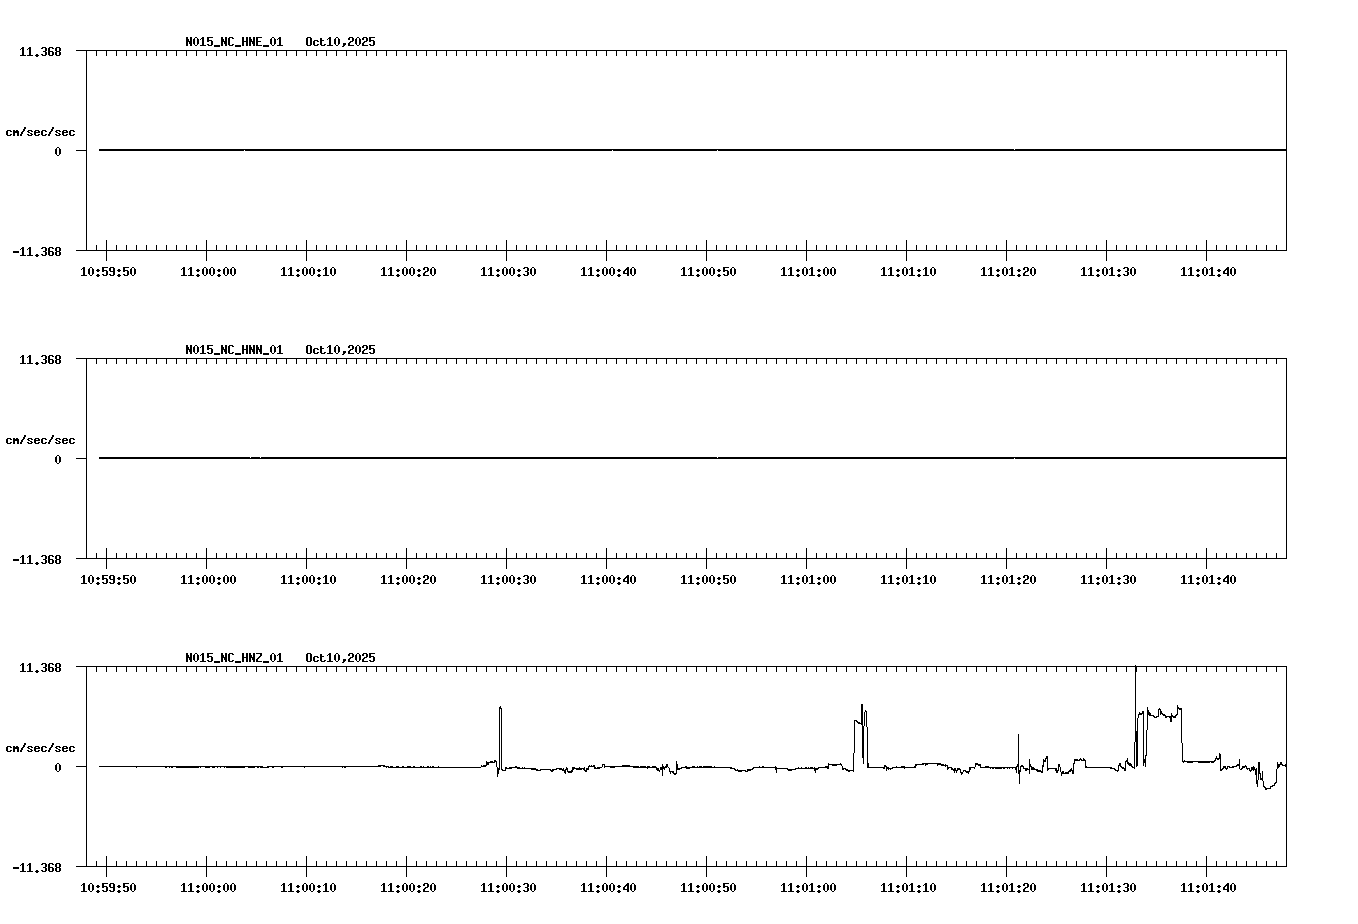Click the N015_NC_HNZ_01 channel label
This screenshot has height=924, width=1358.
click(233, 657)
